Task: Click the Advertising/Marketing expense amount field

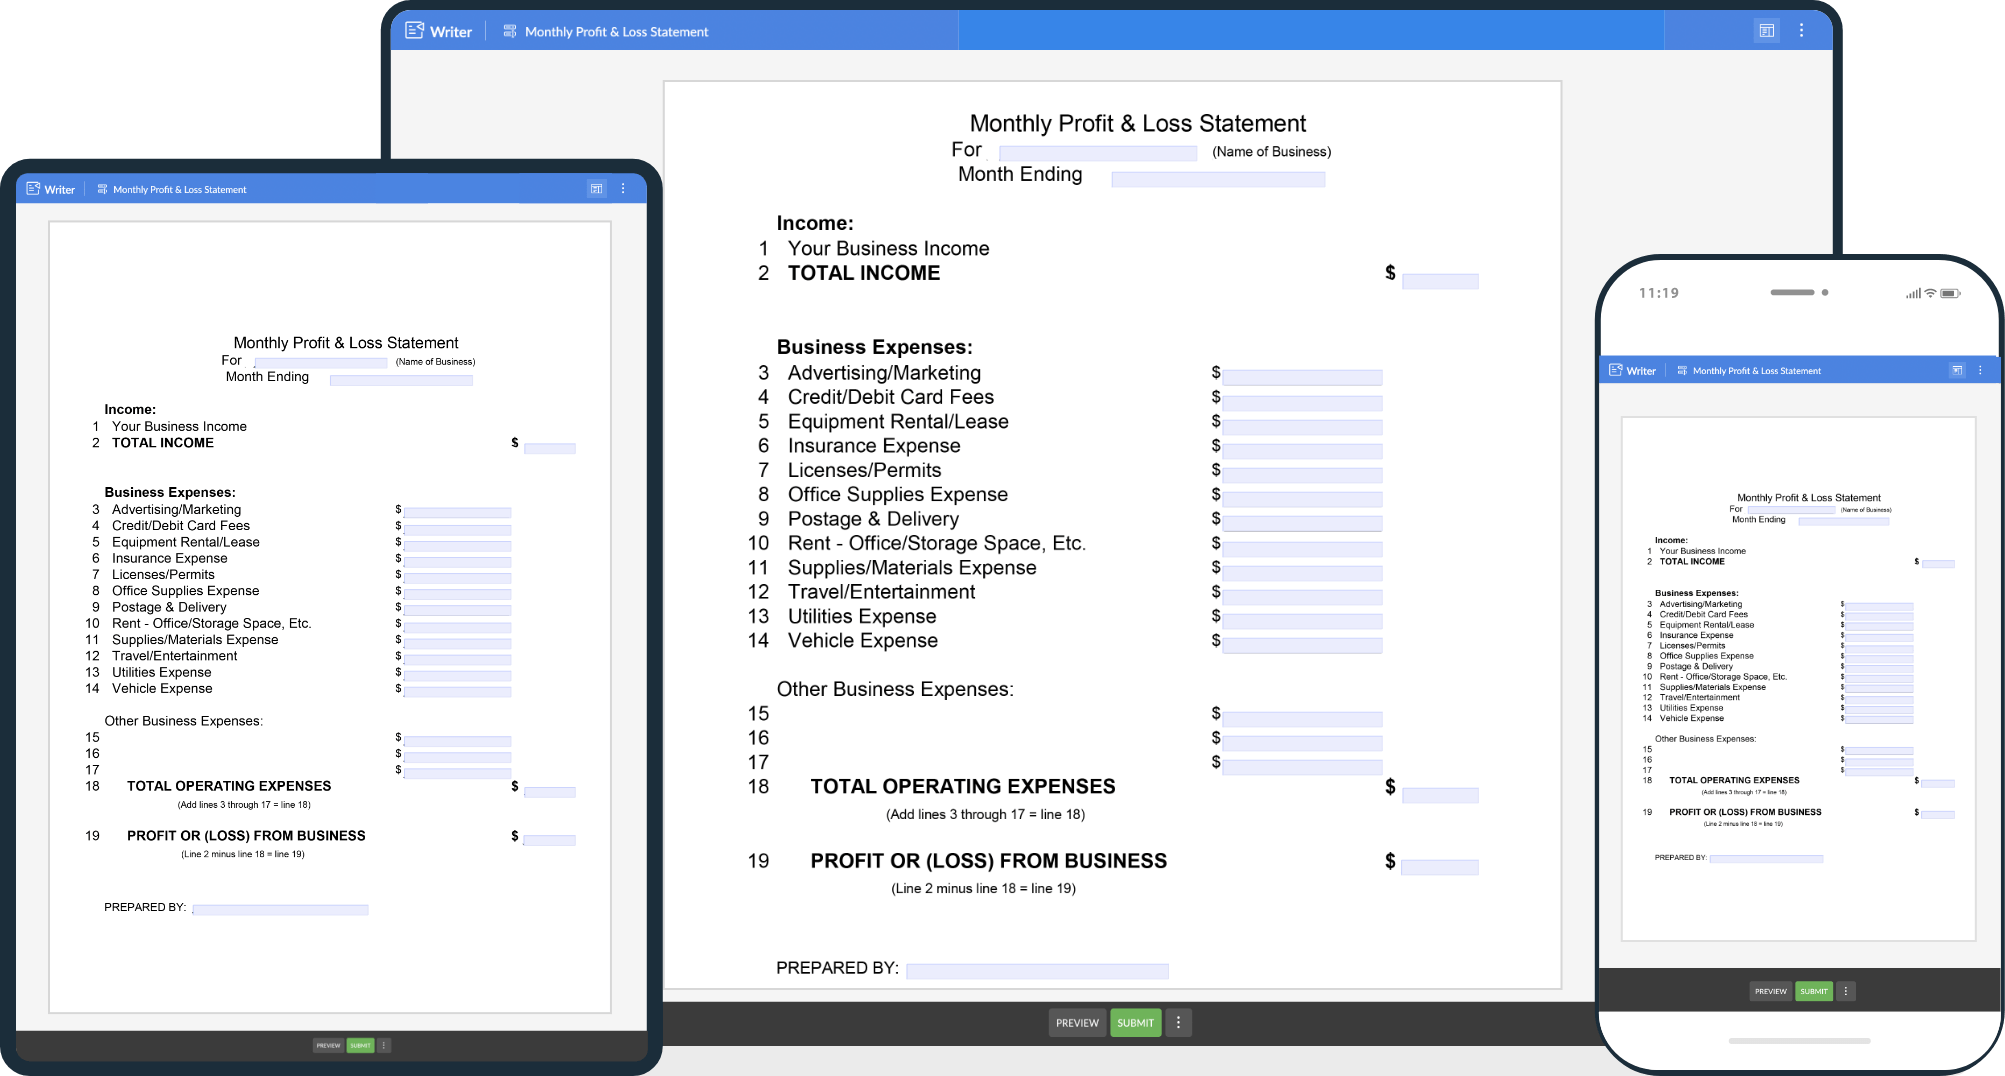Action: [x=1301, y=377]
